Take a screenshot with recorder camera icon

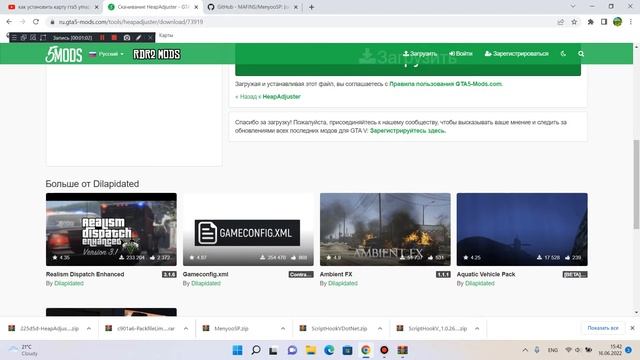tap(127, 38)
